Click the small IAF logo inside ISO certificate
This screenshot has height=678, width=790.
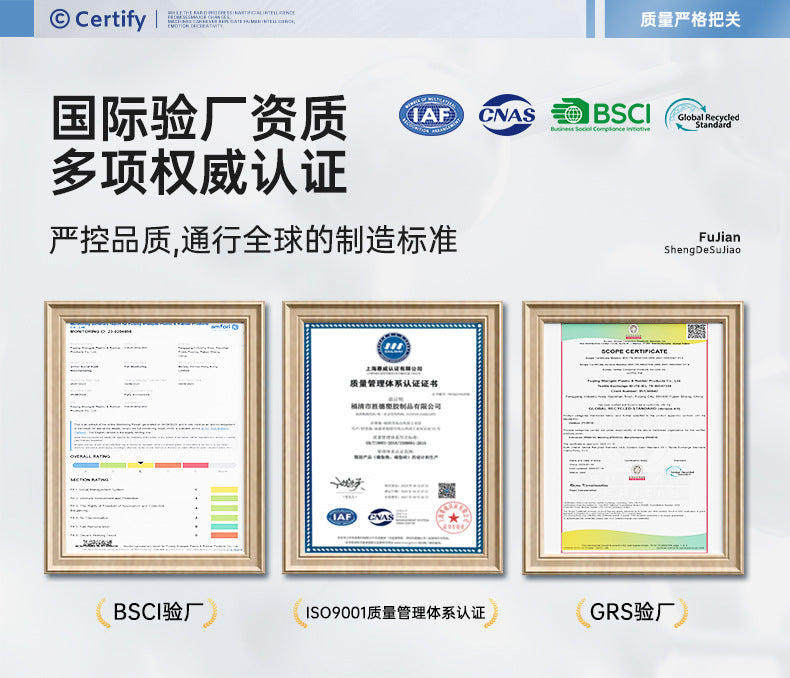tap(342, 517)
